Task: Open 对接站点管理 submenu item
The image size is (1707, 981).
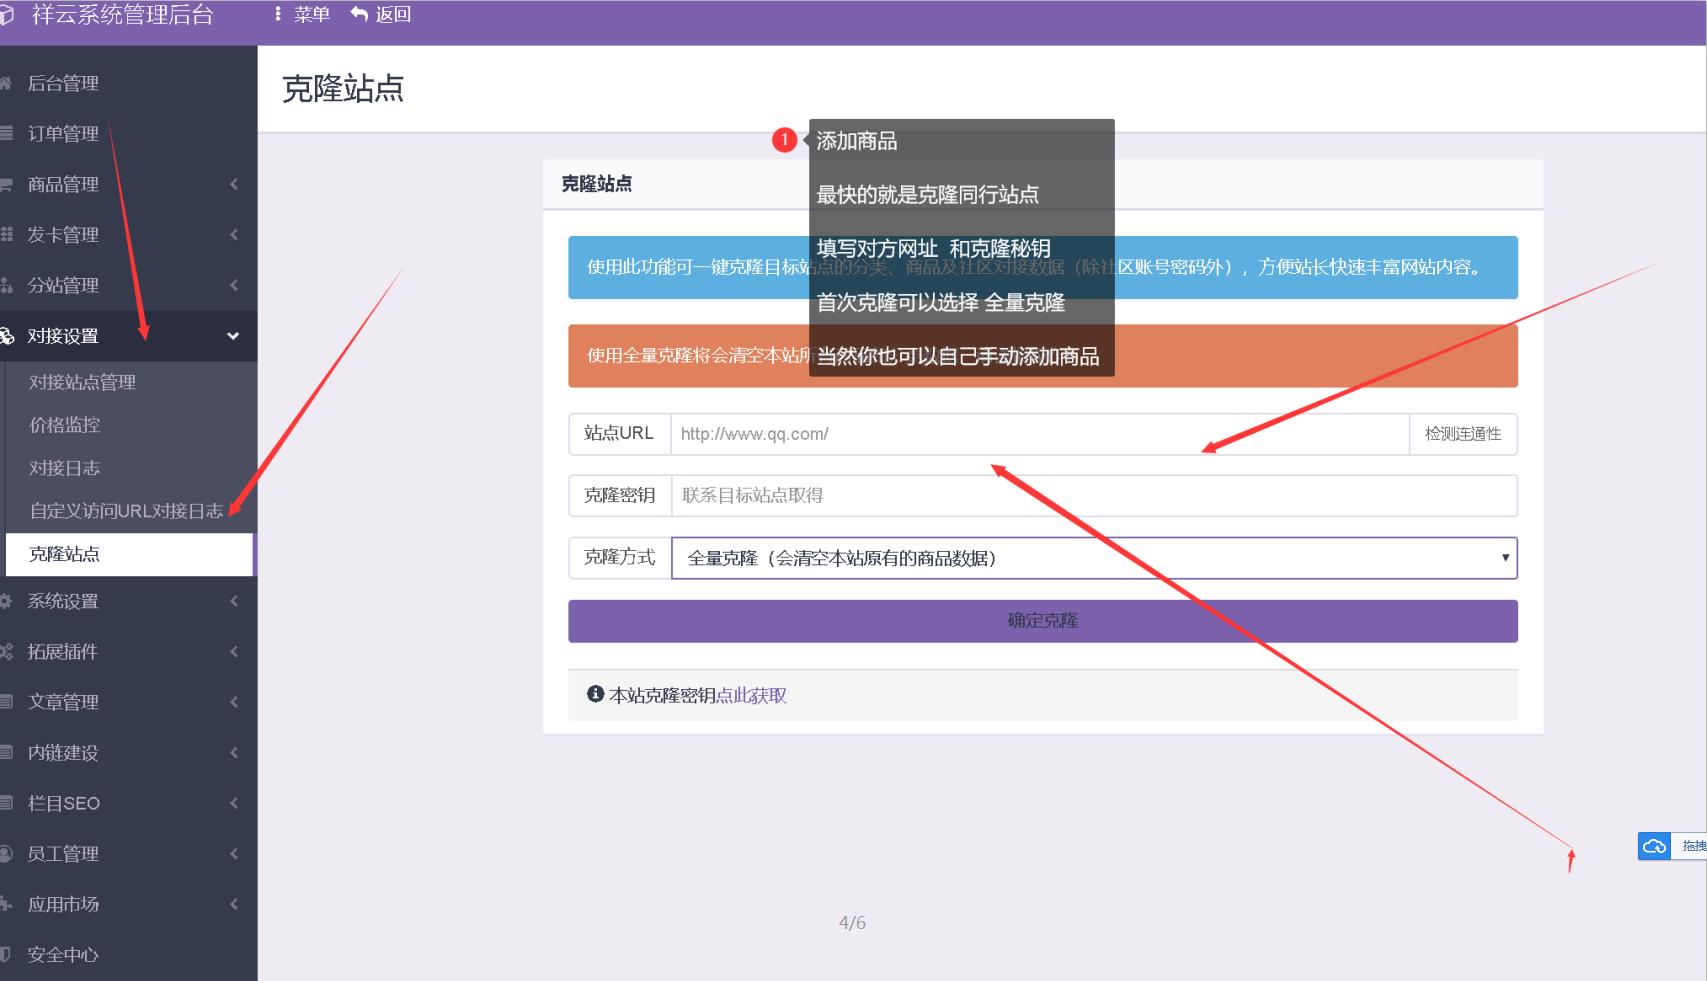Action: pos(82,382)
